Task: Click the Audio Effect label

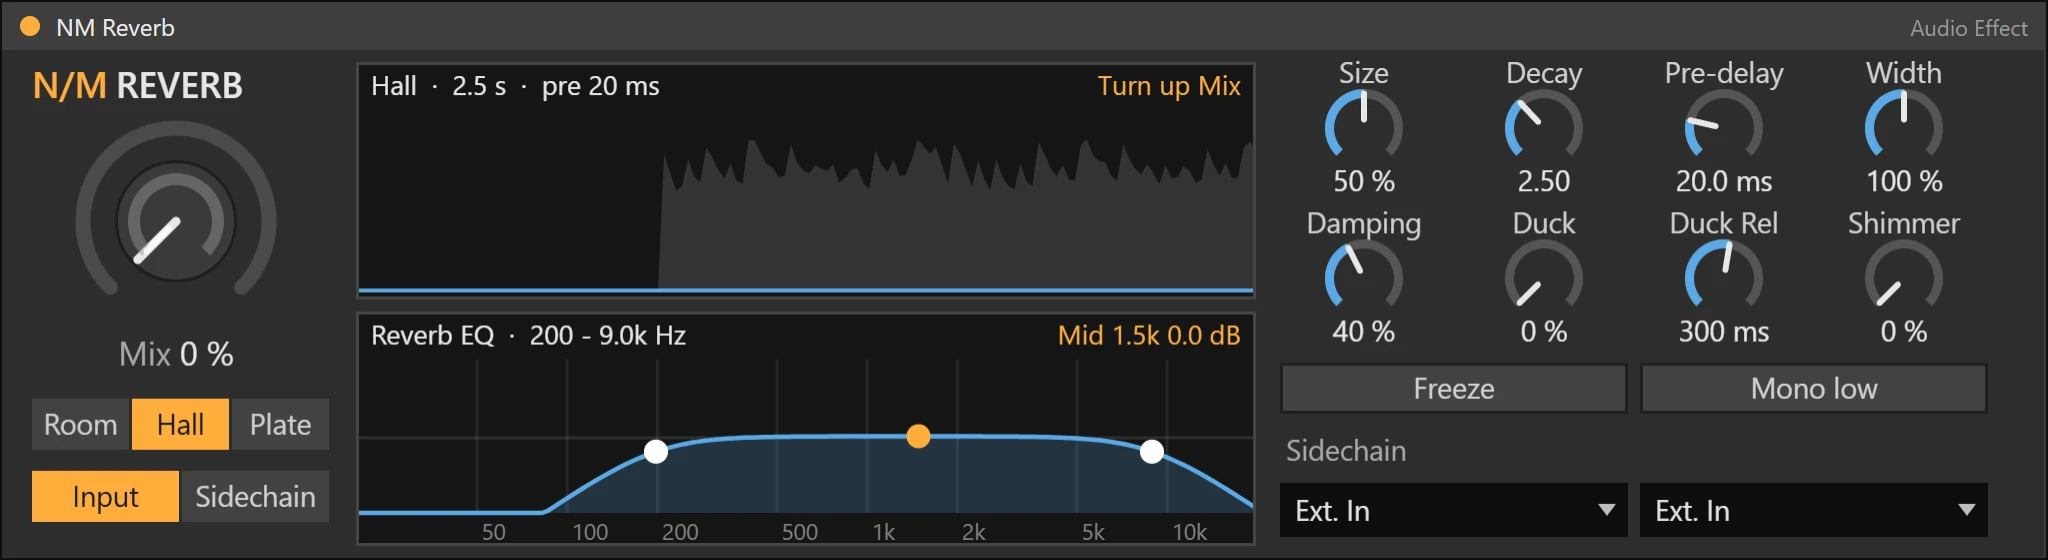Action: 1969,28
